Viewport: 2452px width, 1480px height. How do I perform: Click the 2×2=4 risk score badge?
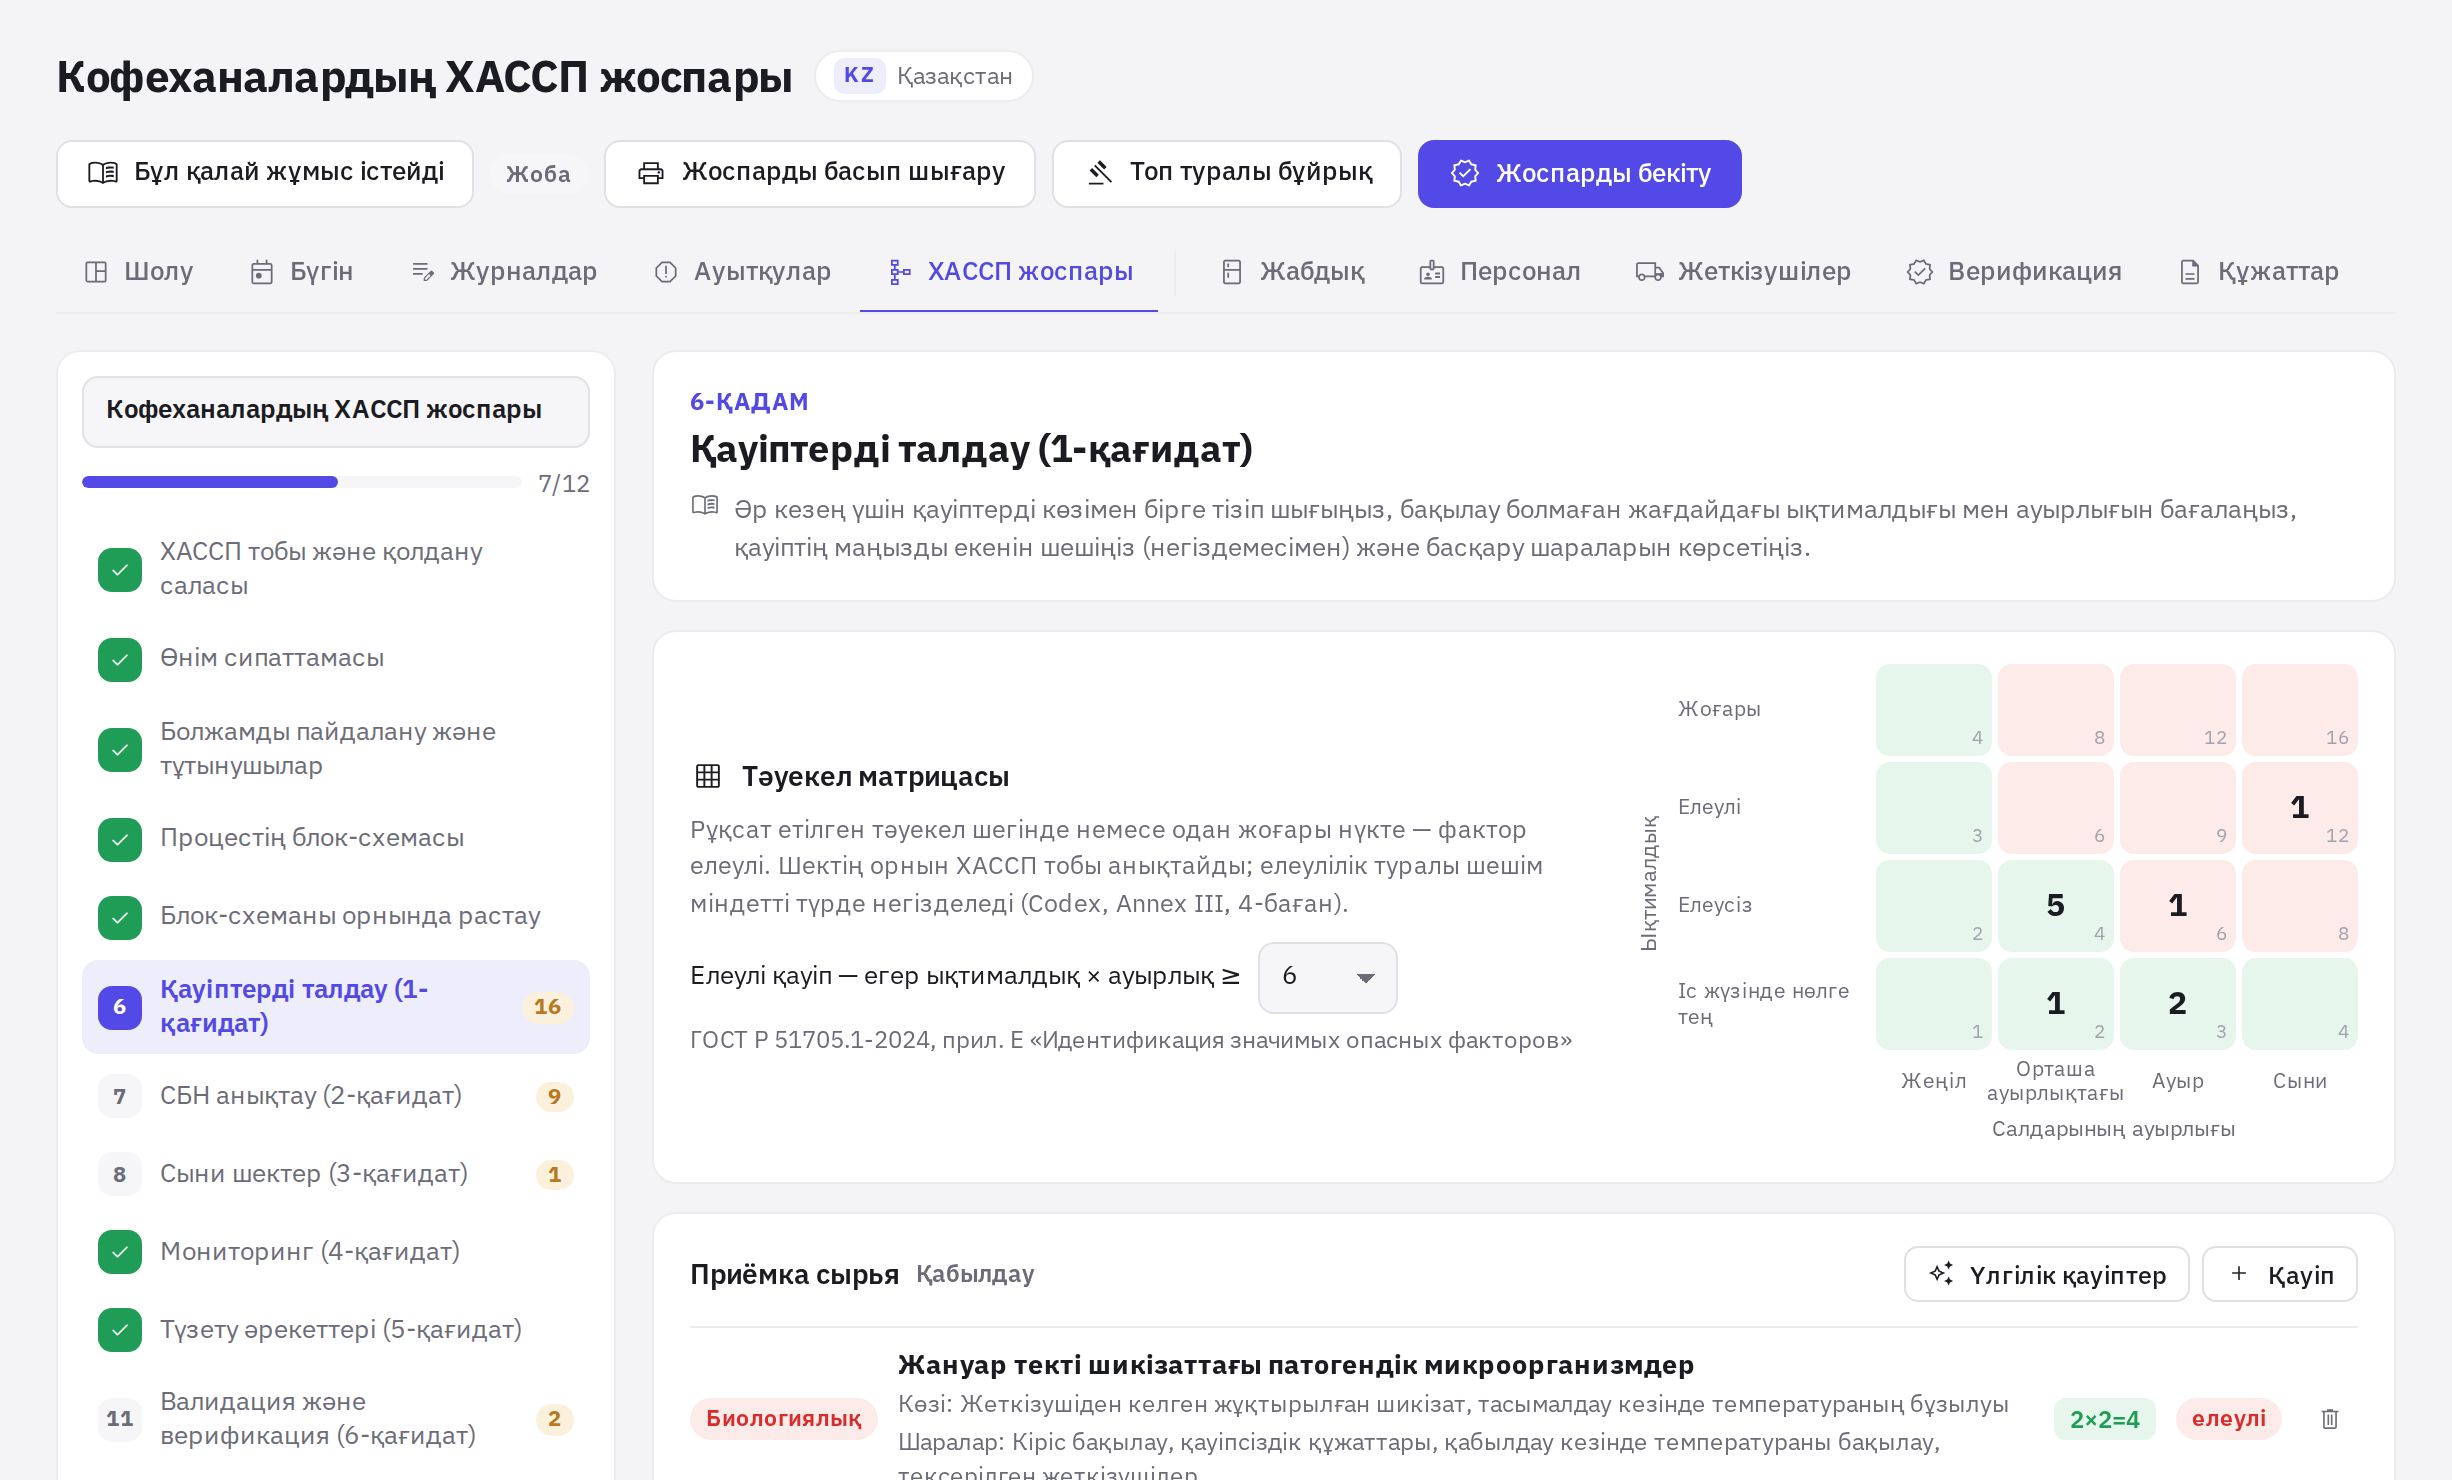[x=2104, y=1419]
